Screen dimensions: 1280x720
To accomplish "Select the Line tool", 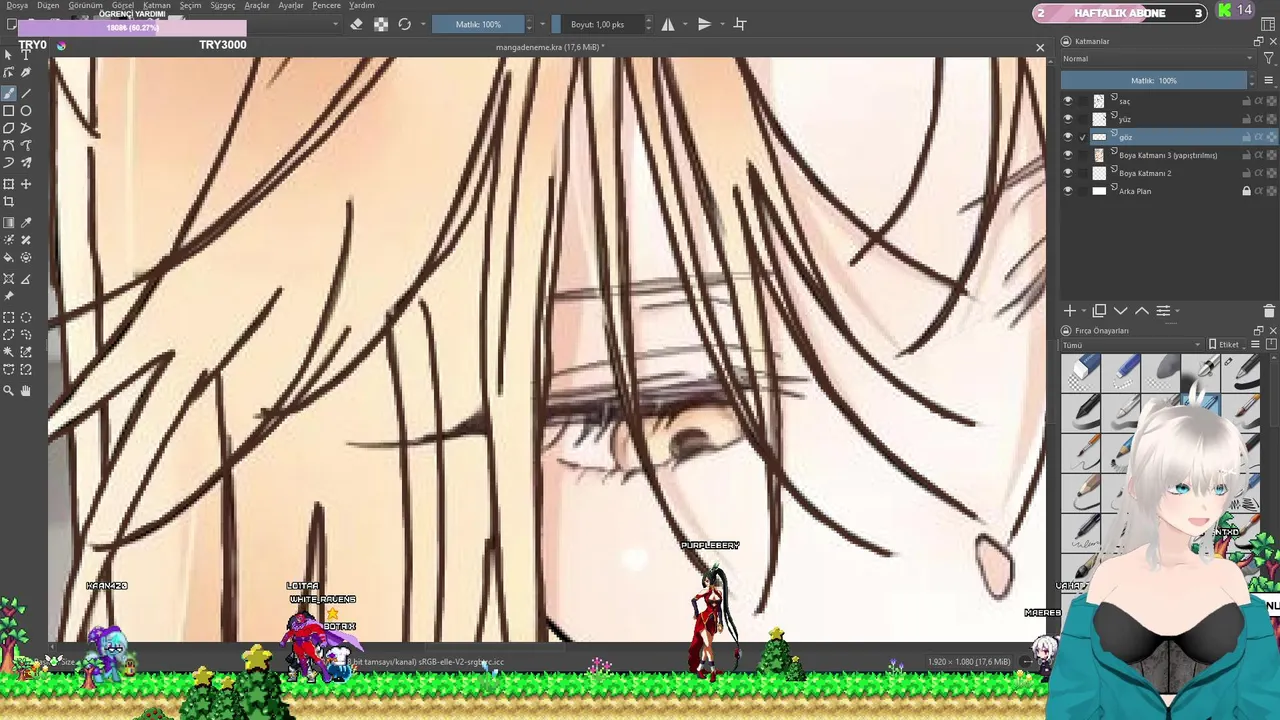I will [26, 93].
